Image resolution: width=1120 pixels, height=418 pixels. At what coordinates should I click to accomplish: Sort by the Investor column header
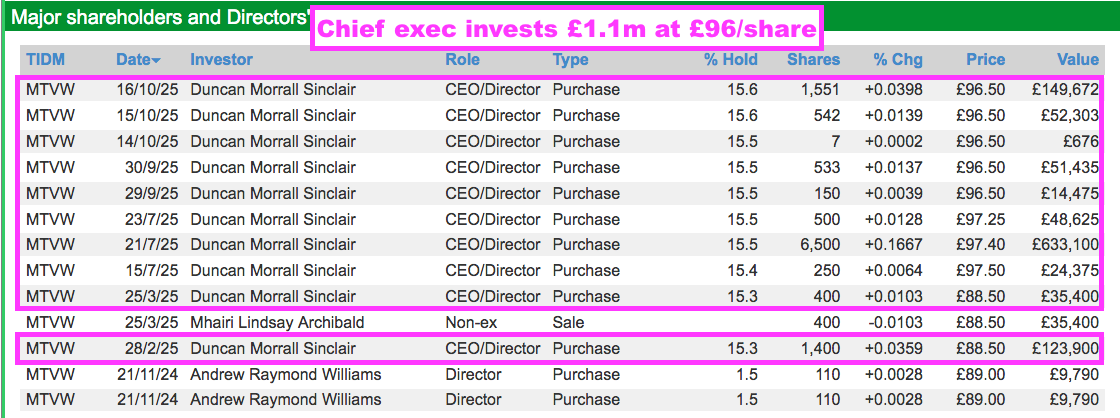(221, 60)
